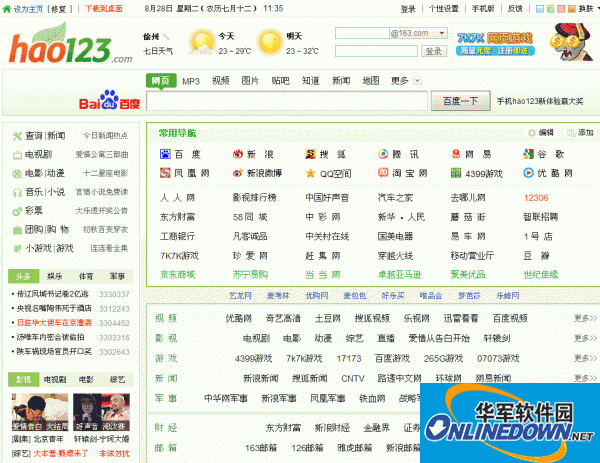This screenshot has width=600, height=463.
Task: Click the email username input field
Action: pyautogui.click(x=362, y=33)
